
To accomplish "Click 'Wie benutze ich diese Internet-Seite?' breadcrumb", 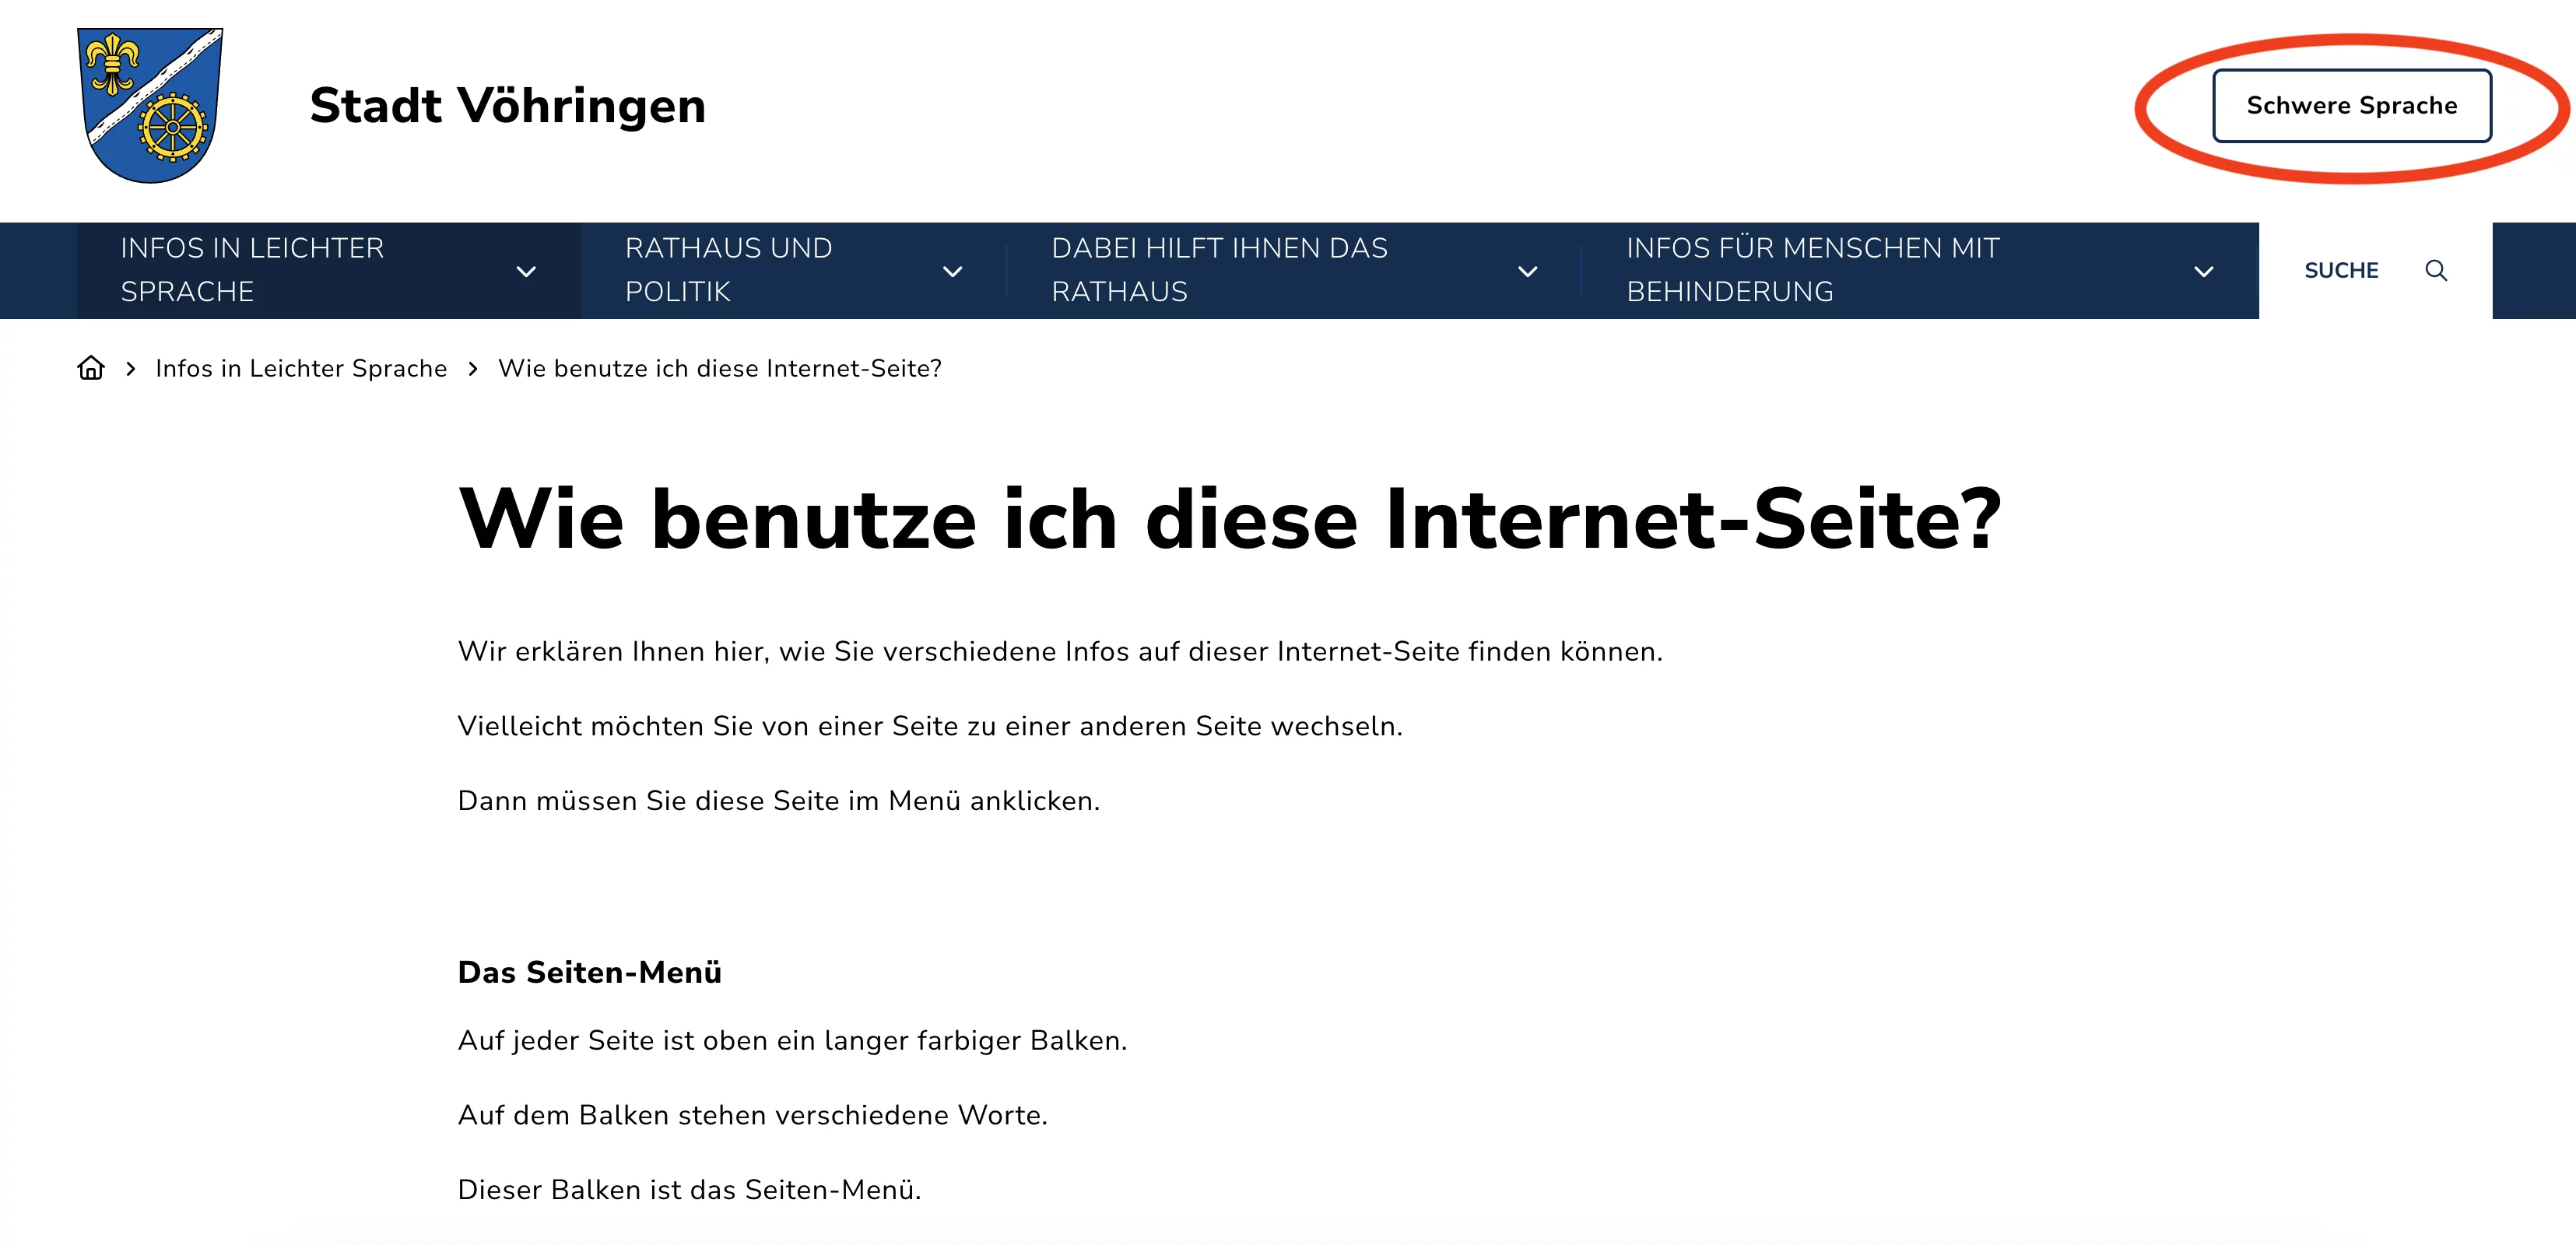I will tap(720, 369).
